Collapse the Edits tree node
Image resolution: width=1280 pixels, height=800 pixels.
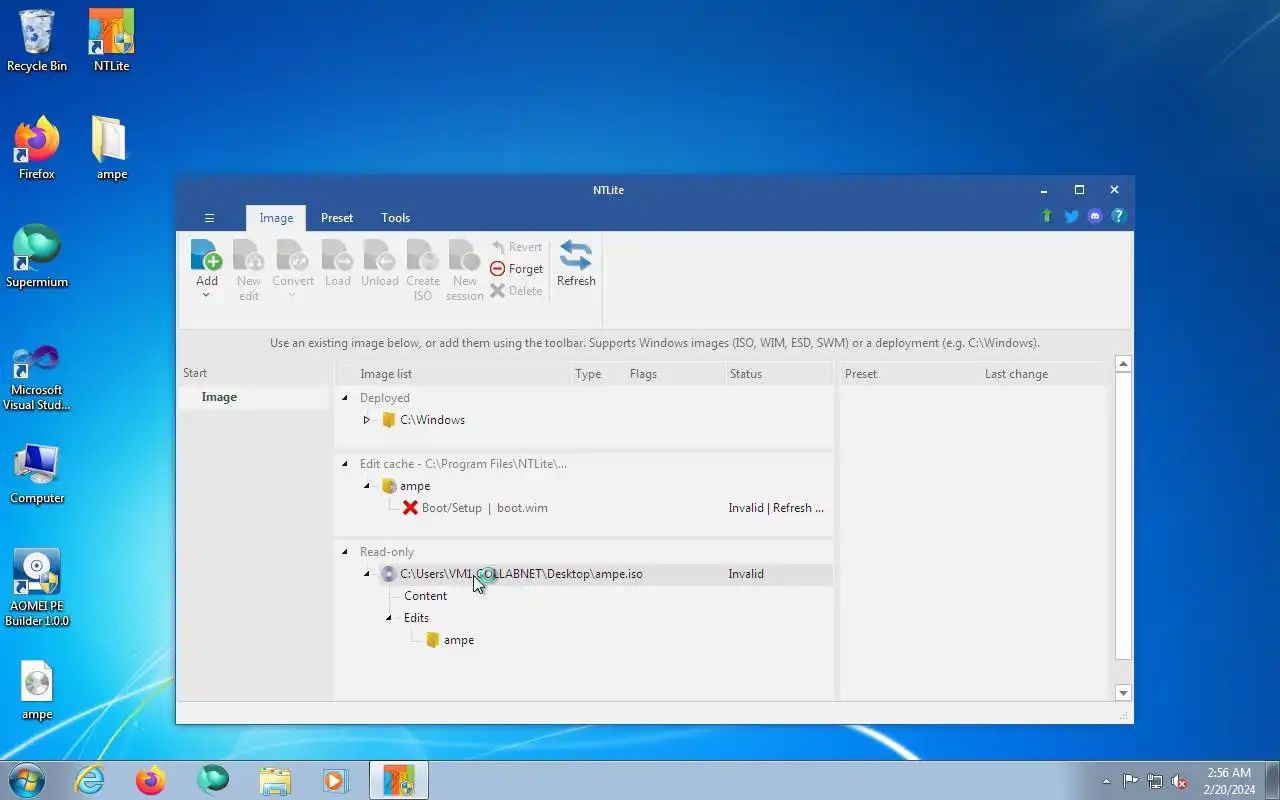[x=389, y=618]
